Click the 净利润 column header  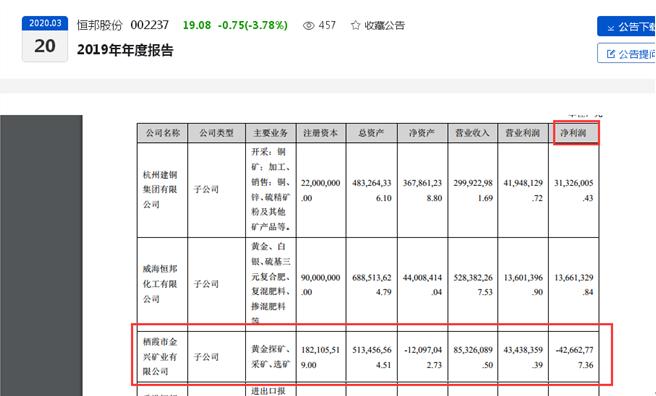coord(574,133)
